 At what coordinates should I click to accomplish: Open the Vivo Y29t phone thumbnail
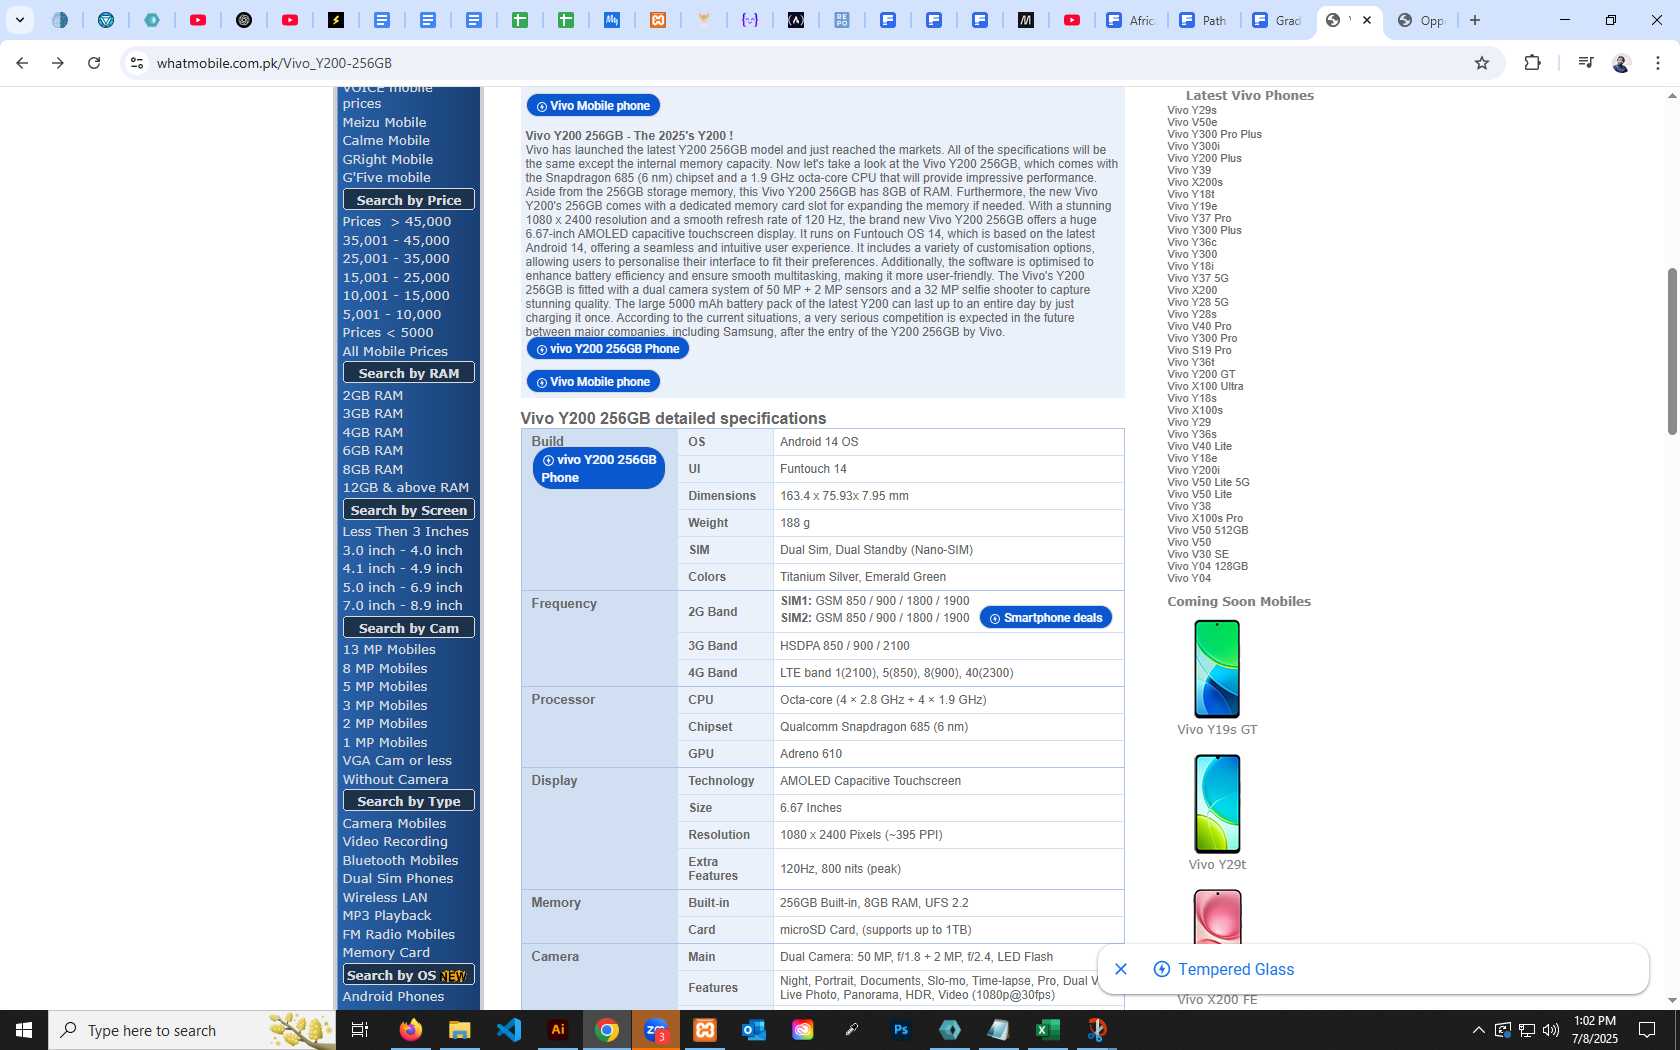tap(1217, 804)
